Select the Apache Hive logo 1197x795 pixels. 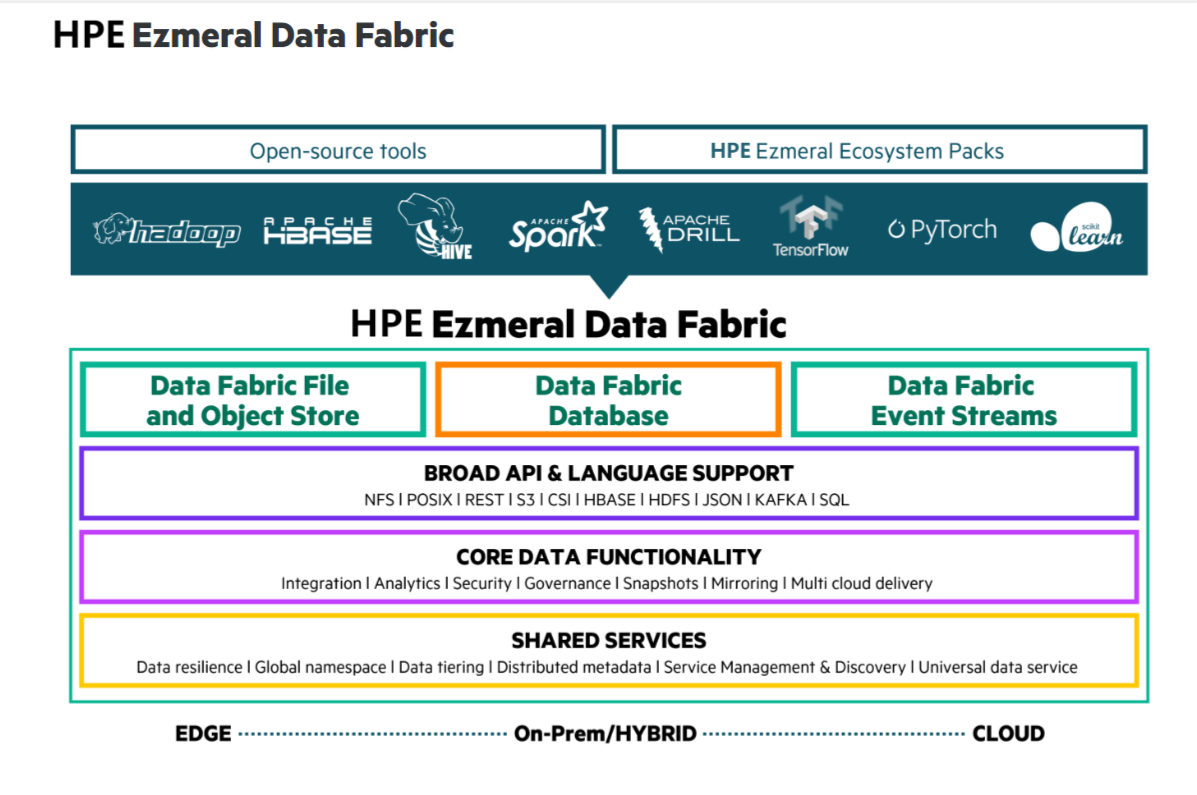point(436,226)
